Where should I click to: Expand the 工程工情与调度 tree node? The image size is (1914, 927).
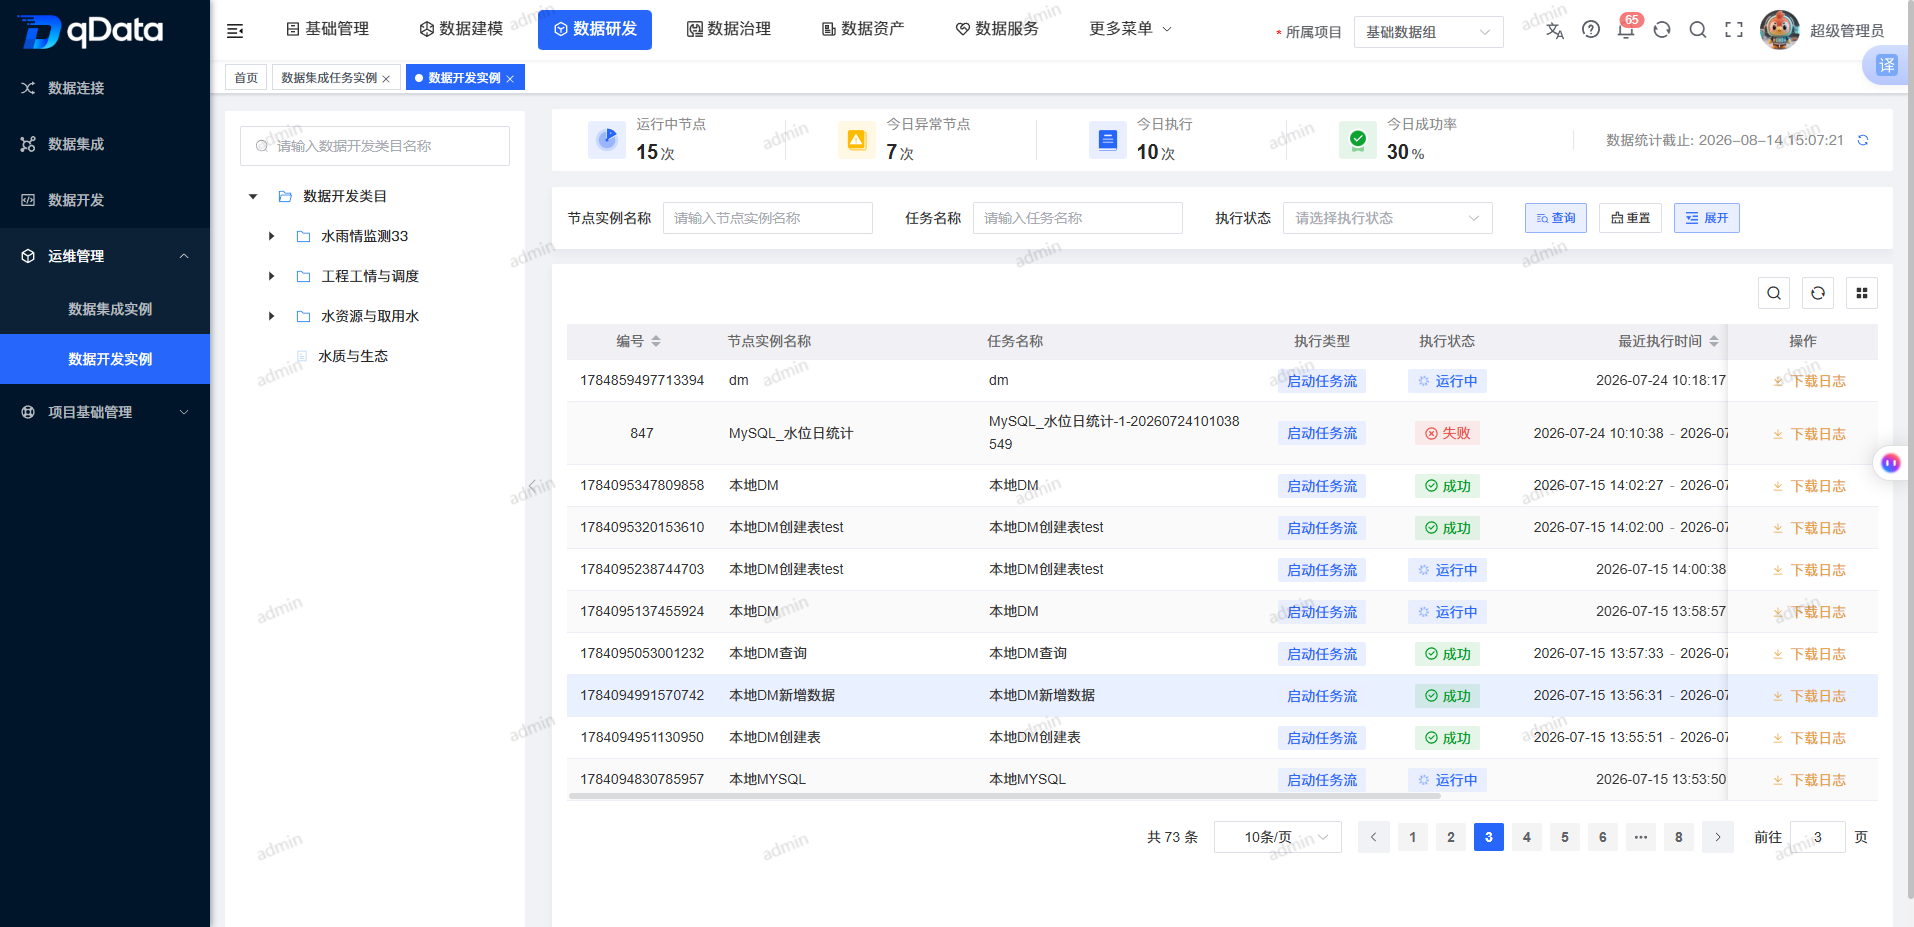coord(271,276)
